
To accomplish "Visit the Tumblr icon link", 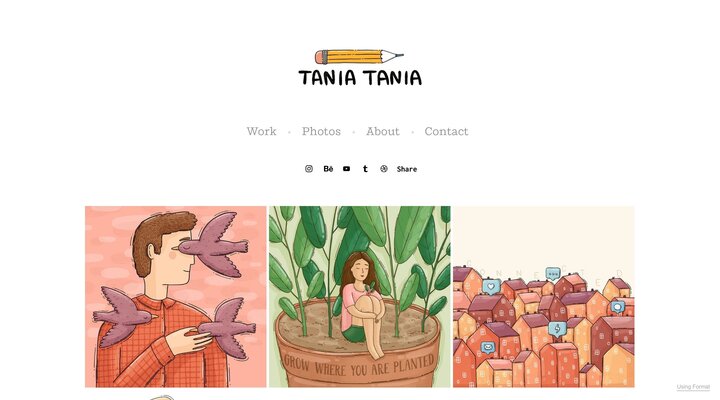I will (x=365, y=169).
